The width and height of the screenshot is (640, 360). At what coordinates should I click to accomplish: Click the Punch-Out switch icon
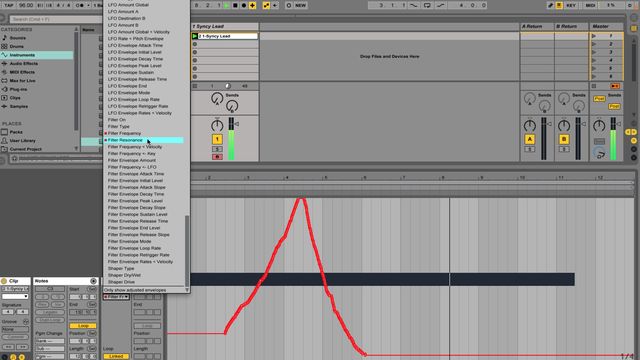[x=441, y=5]
